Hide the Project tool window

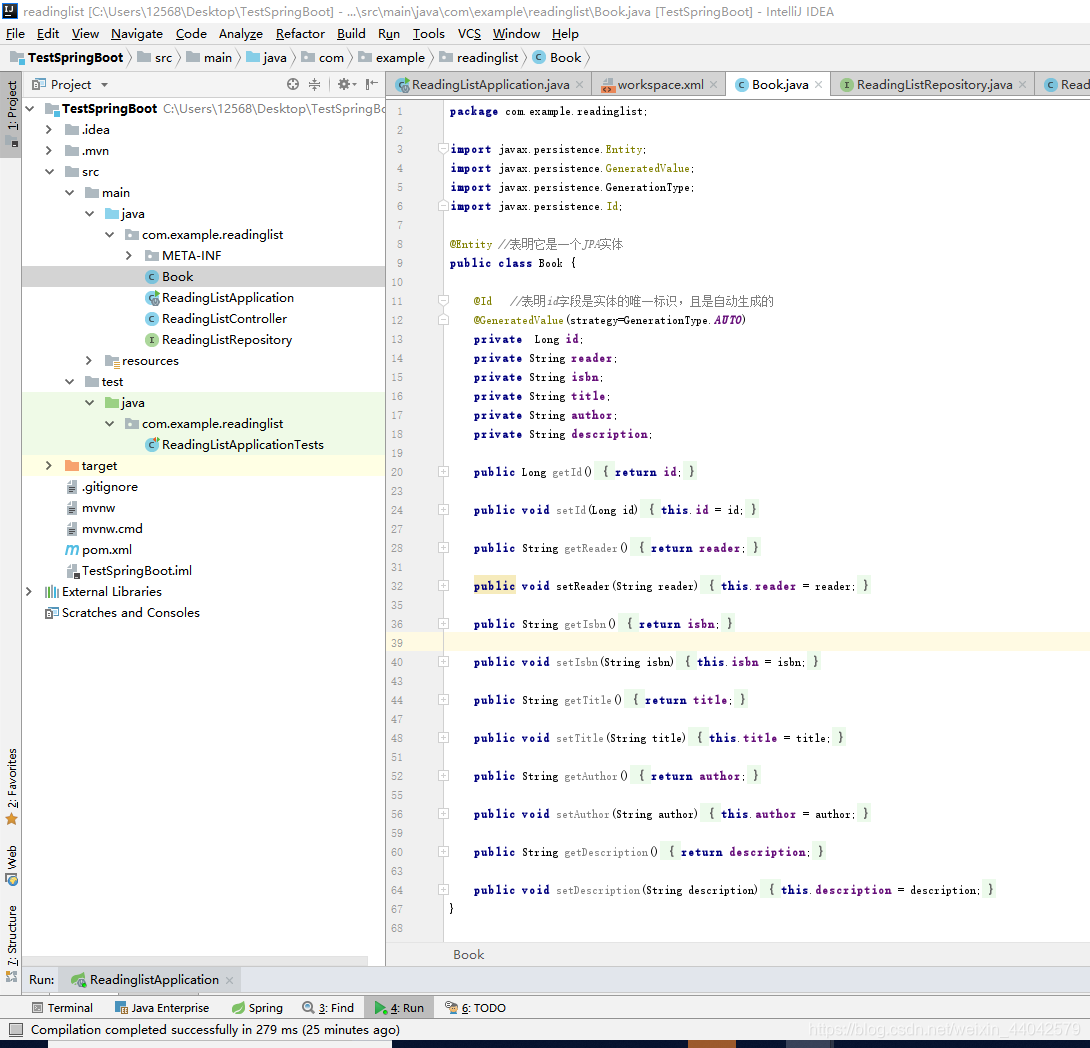pos(372,84)
